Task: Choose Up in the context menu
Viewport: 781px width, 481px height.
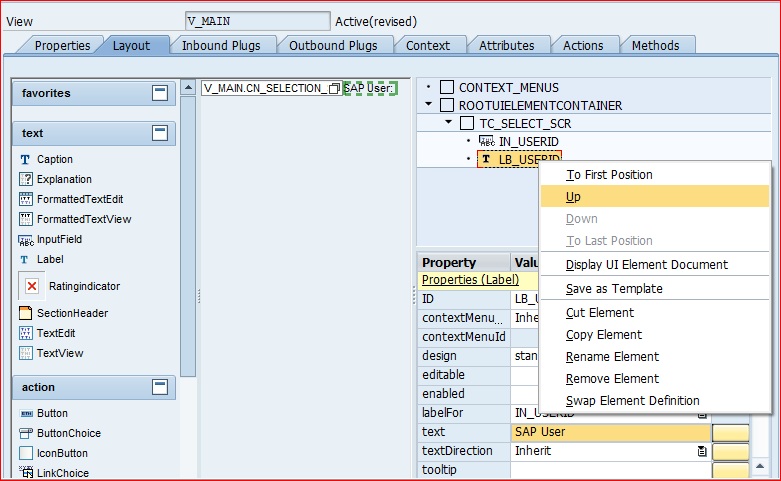Action: point(655,196)
